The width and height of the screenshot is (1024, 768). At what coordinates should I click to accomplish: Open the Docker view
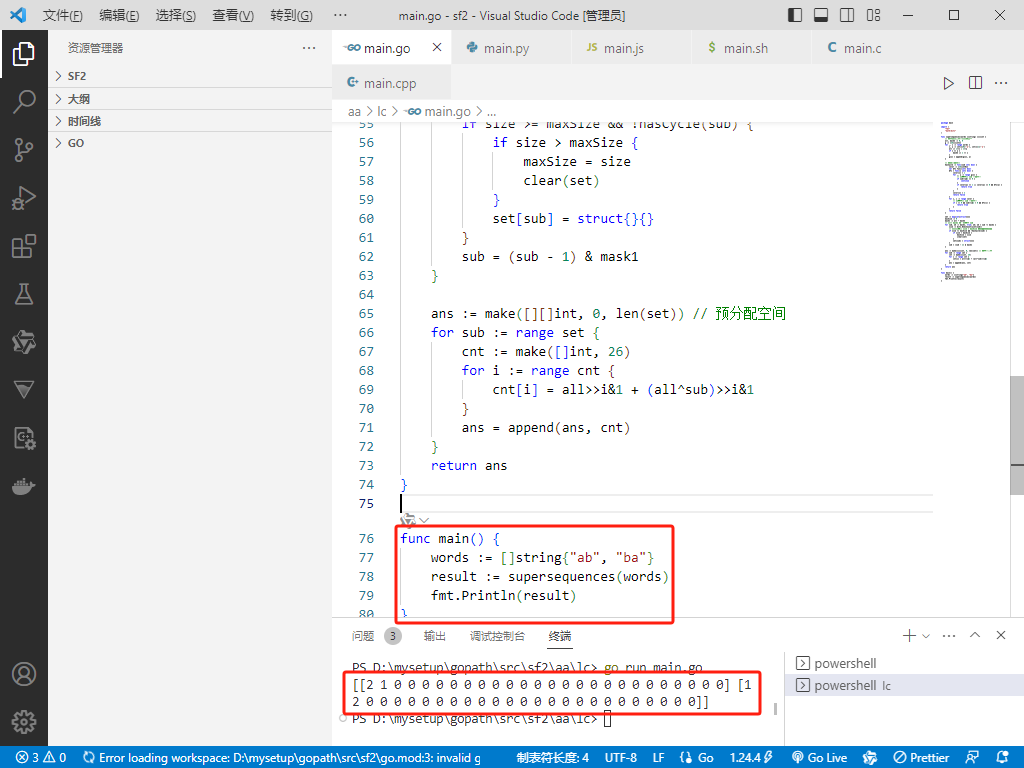(x=24, y=487)
